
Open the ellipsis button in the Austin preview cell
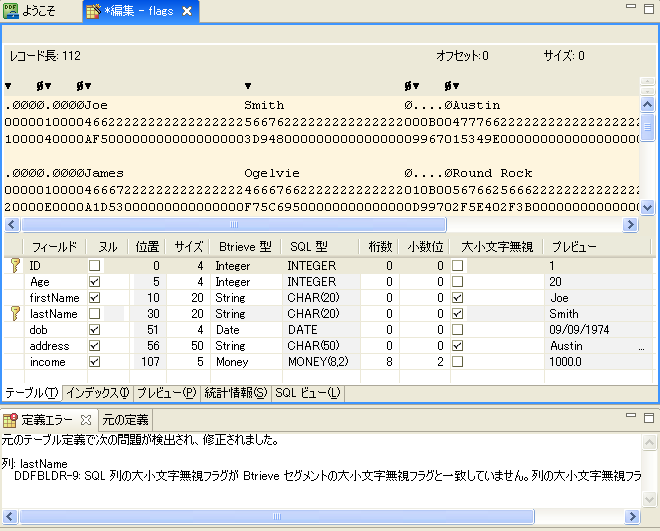[641, 346]
